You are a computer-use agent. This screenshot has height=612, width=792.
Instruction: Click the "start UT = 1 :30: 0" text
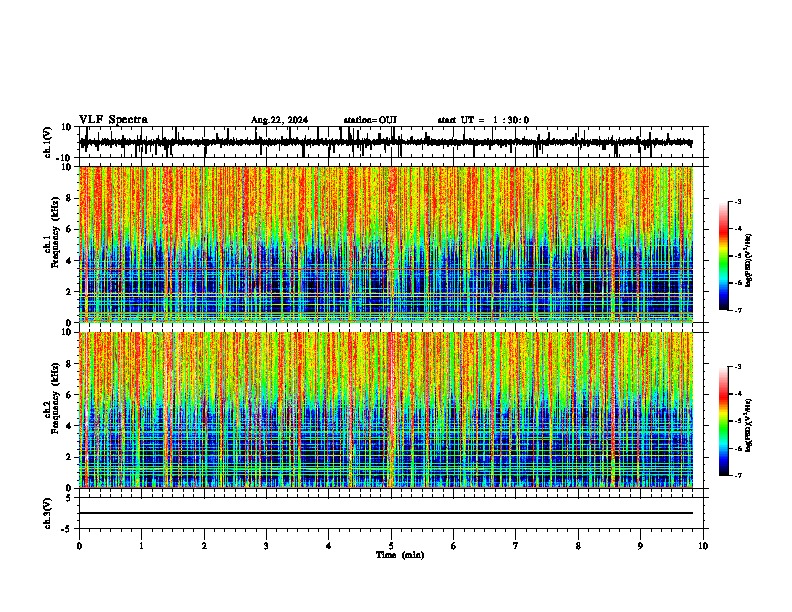tap(483, 120)
